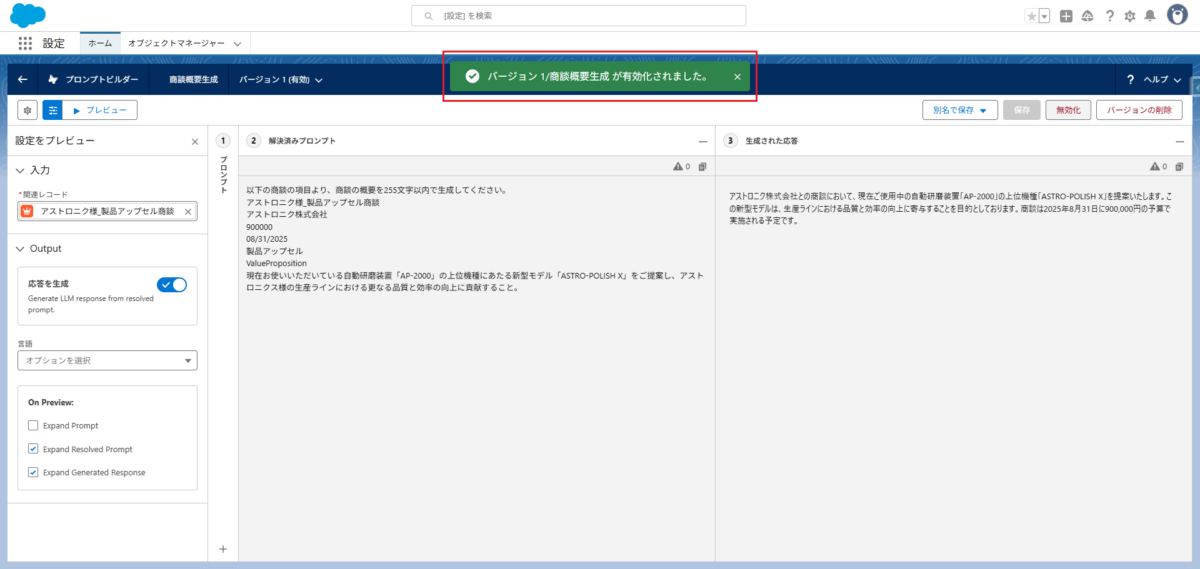Click the Trailhead guidance icon in header
1200x569 pixels.
click(1087, 16)
